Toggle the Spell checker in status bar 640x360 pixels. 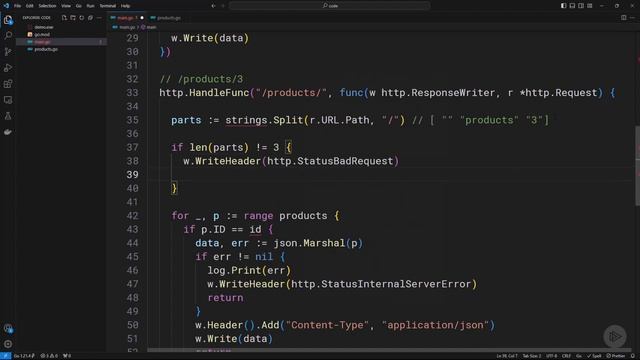(x=594, y=356)
